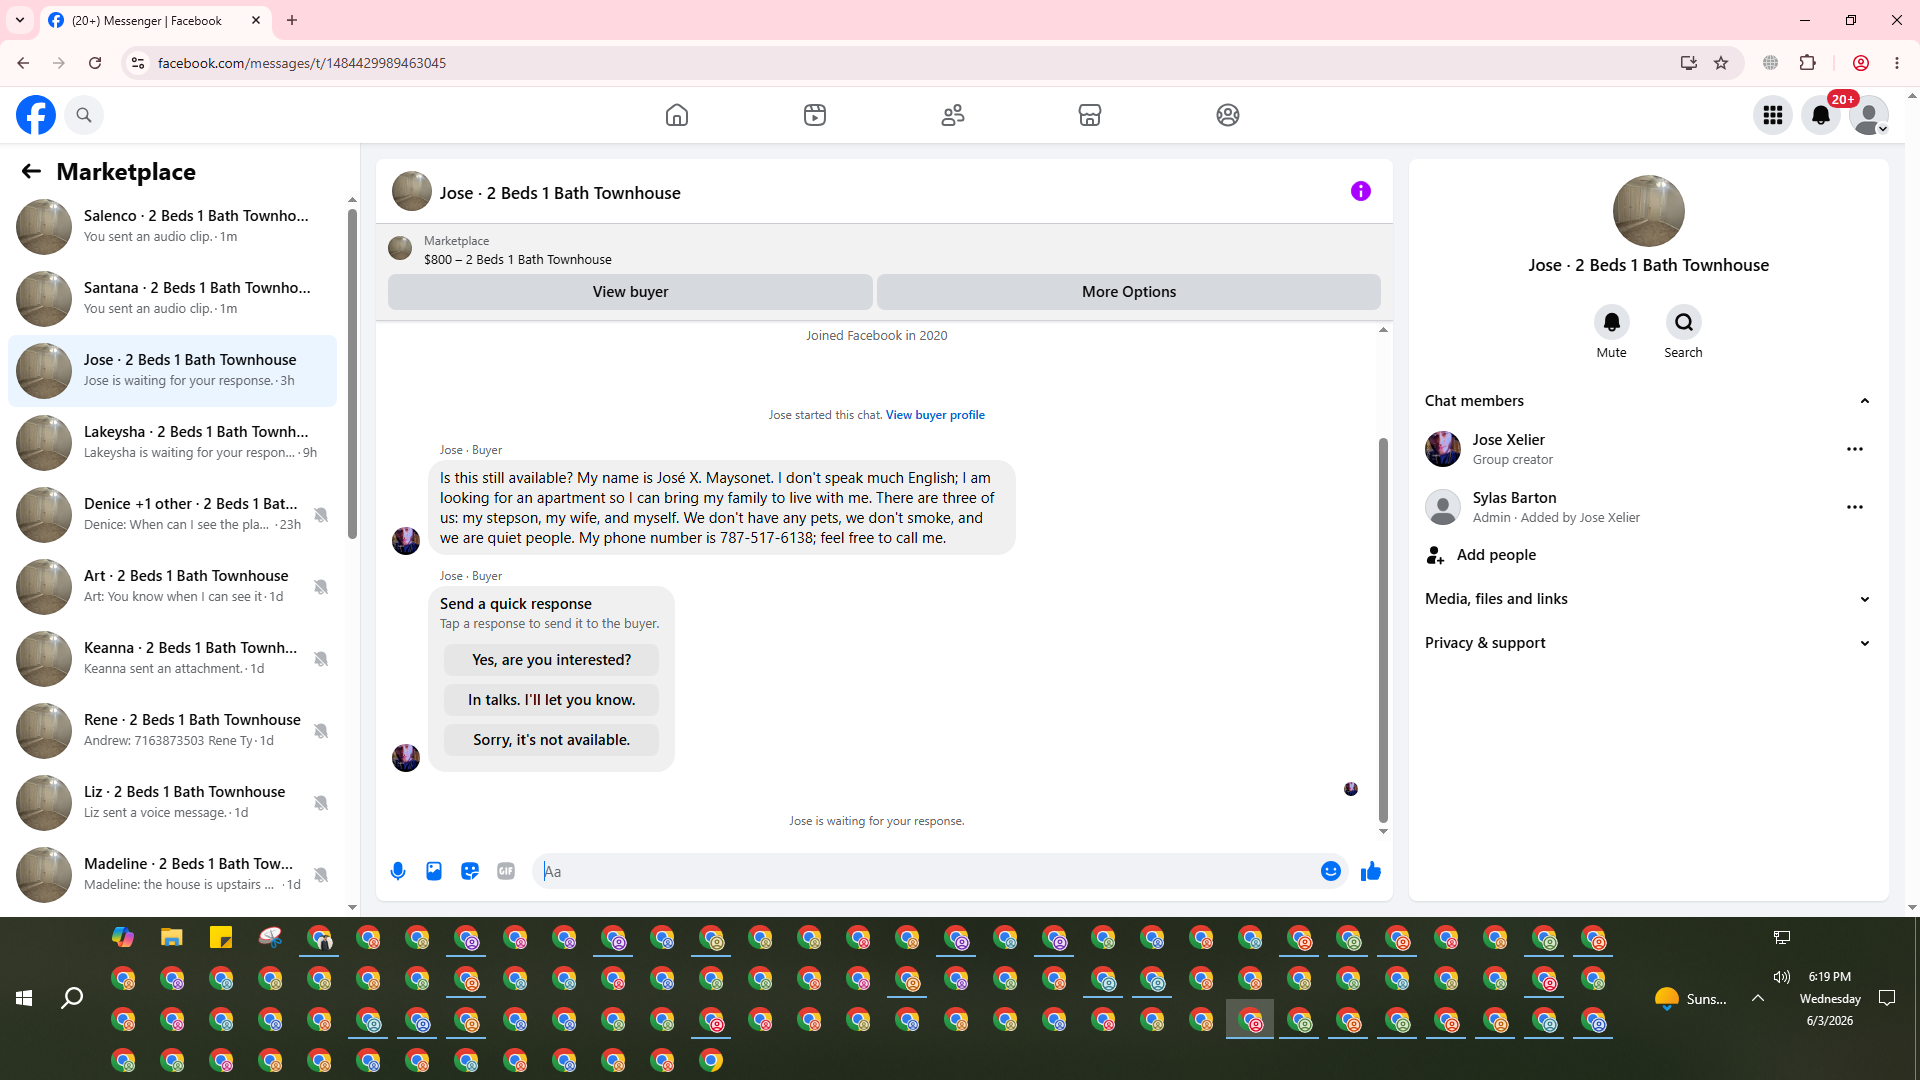This screenshot has height=1080, width=1920.
Task: Mute this conversation with bell icon
Action: 1612,322
